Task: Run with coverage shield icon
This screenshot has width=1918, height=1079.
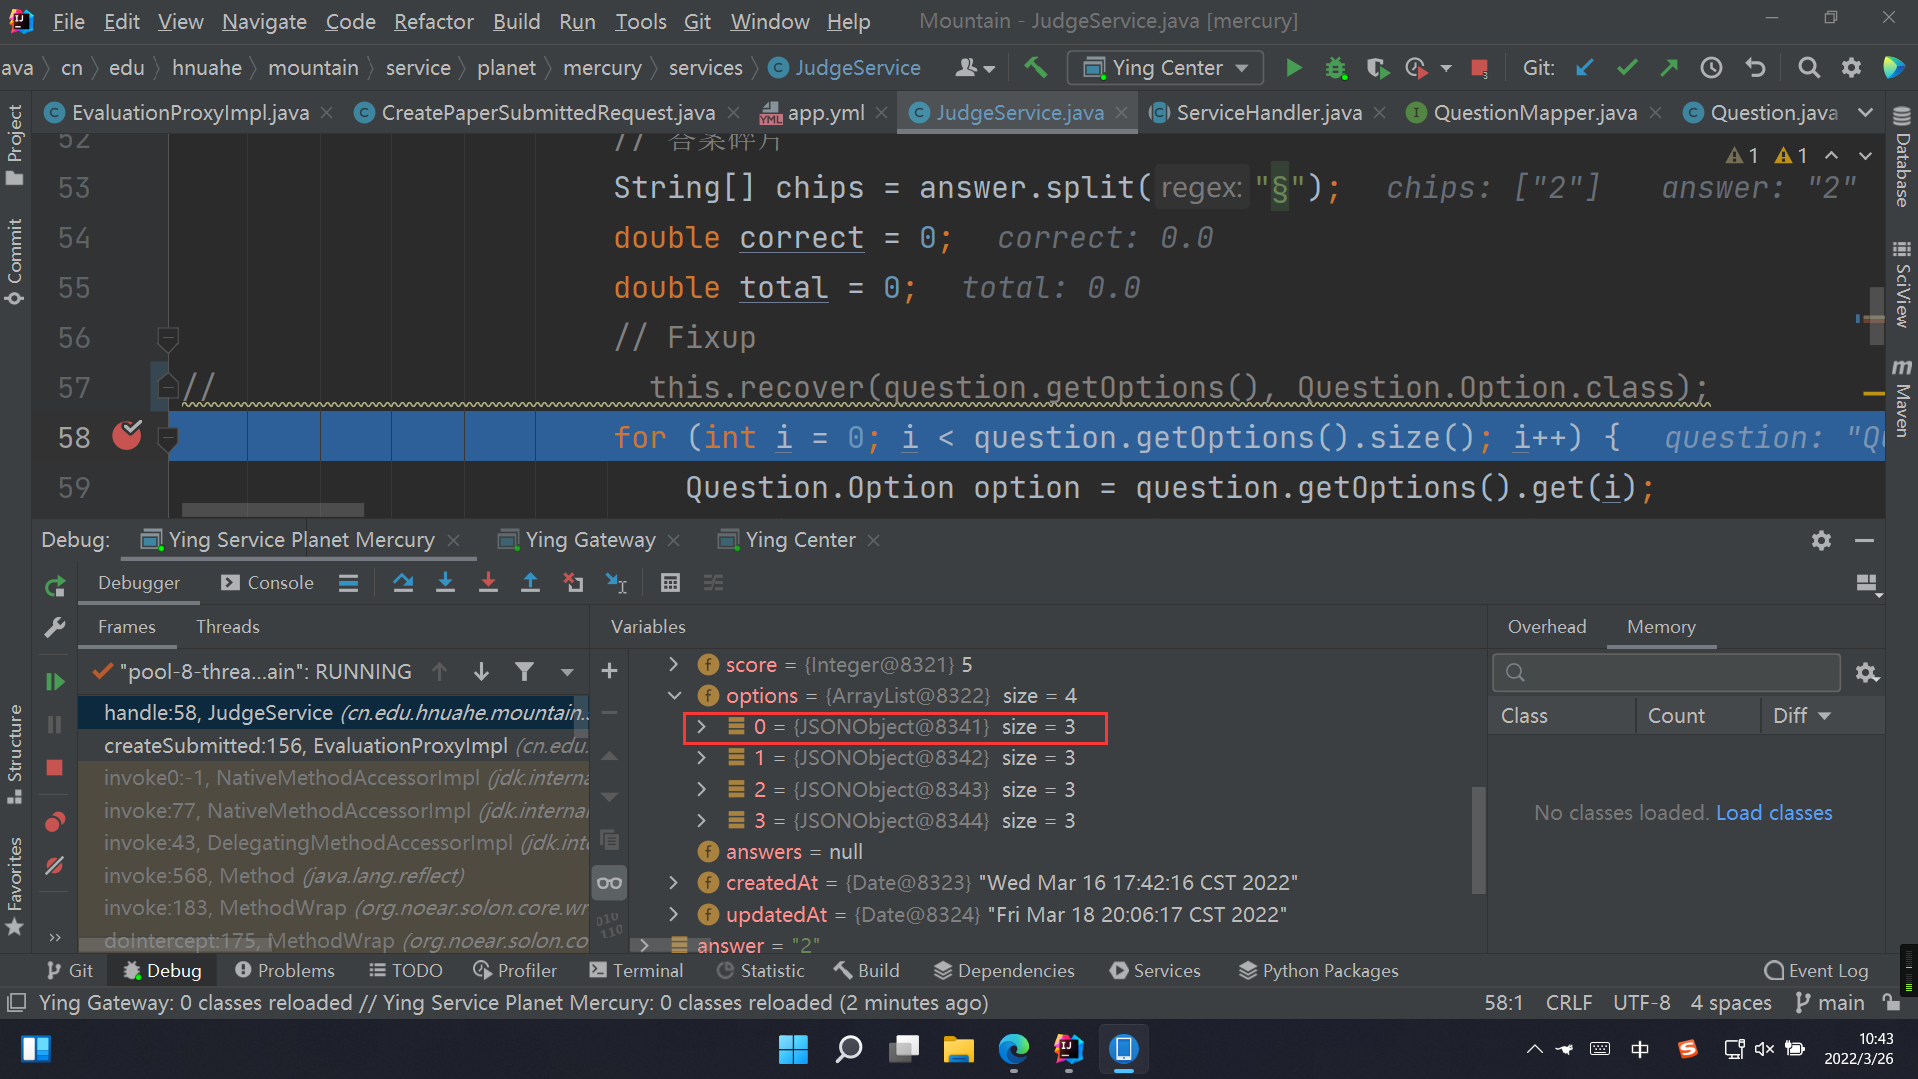Action: [x=1378, y=68]
